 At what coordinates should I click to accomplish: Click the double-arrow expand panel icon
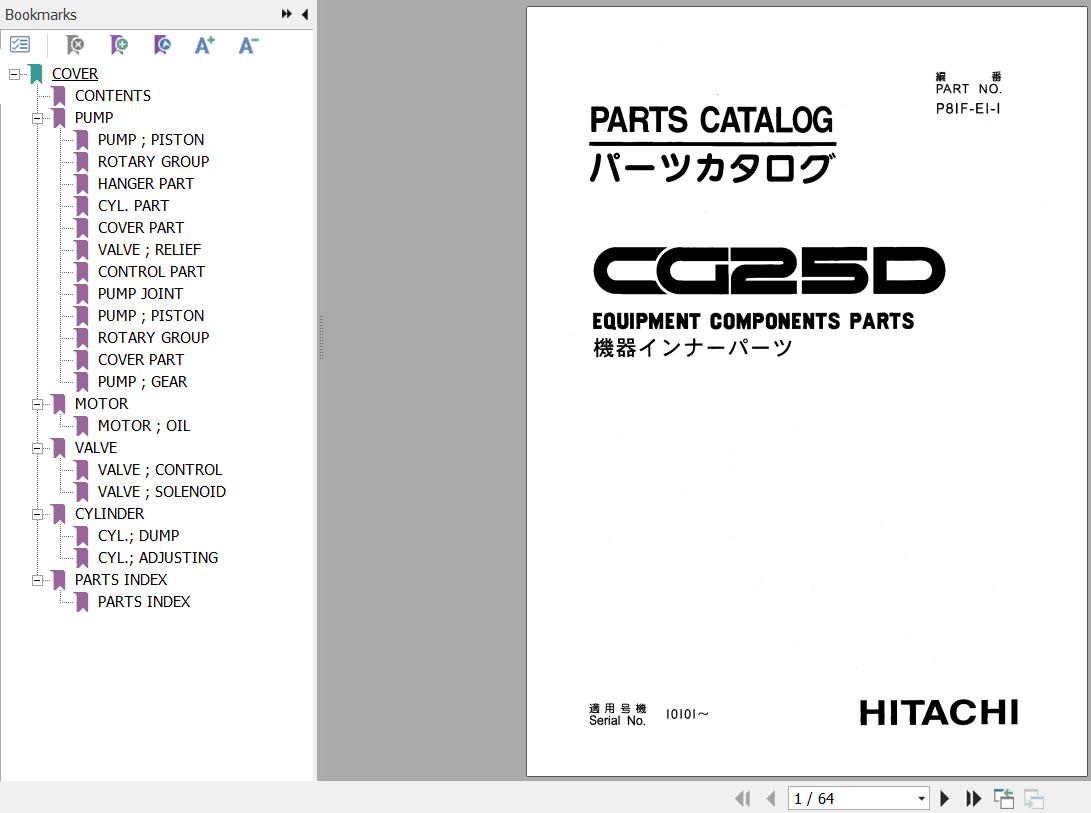point(287,14)
